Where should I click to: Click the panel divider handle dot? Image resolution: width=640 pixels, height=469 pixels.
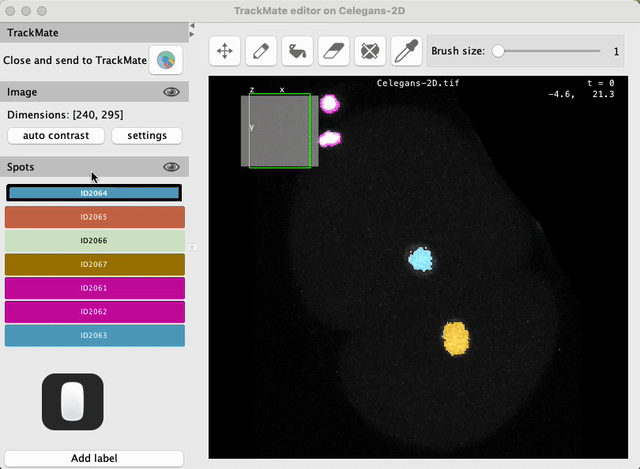point(192,247)
